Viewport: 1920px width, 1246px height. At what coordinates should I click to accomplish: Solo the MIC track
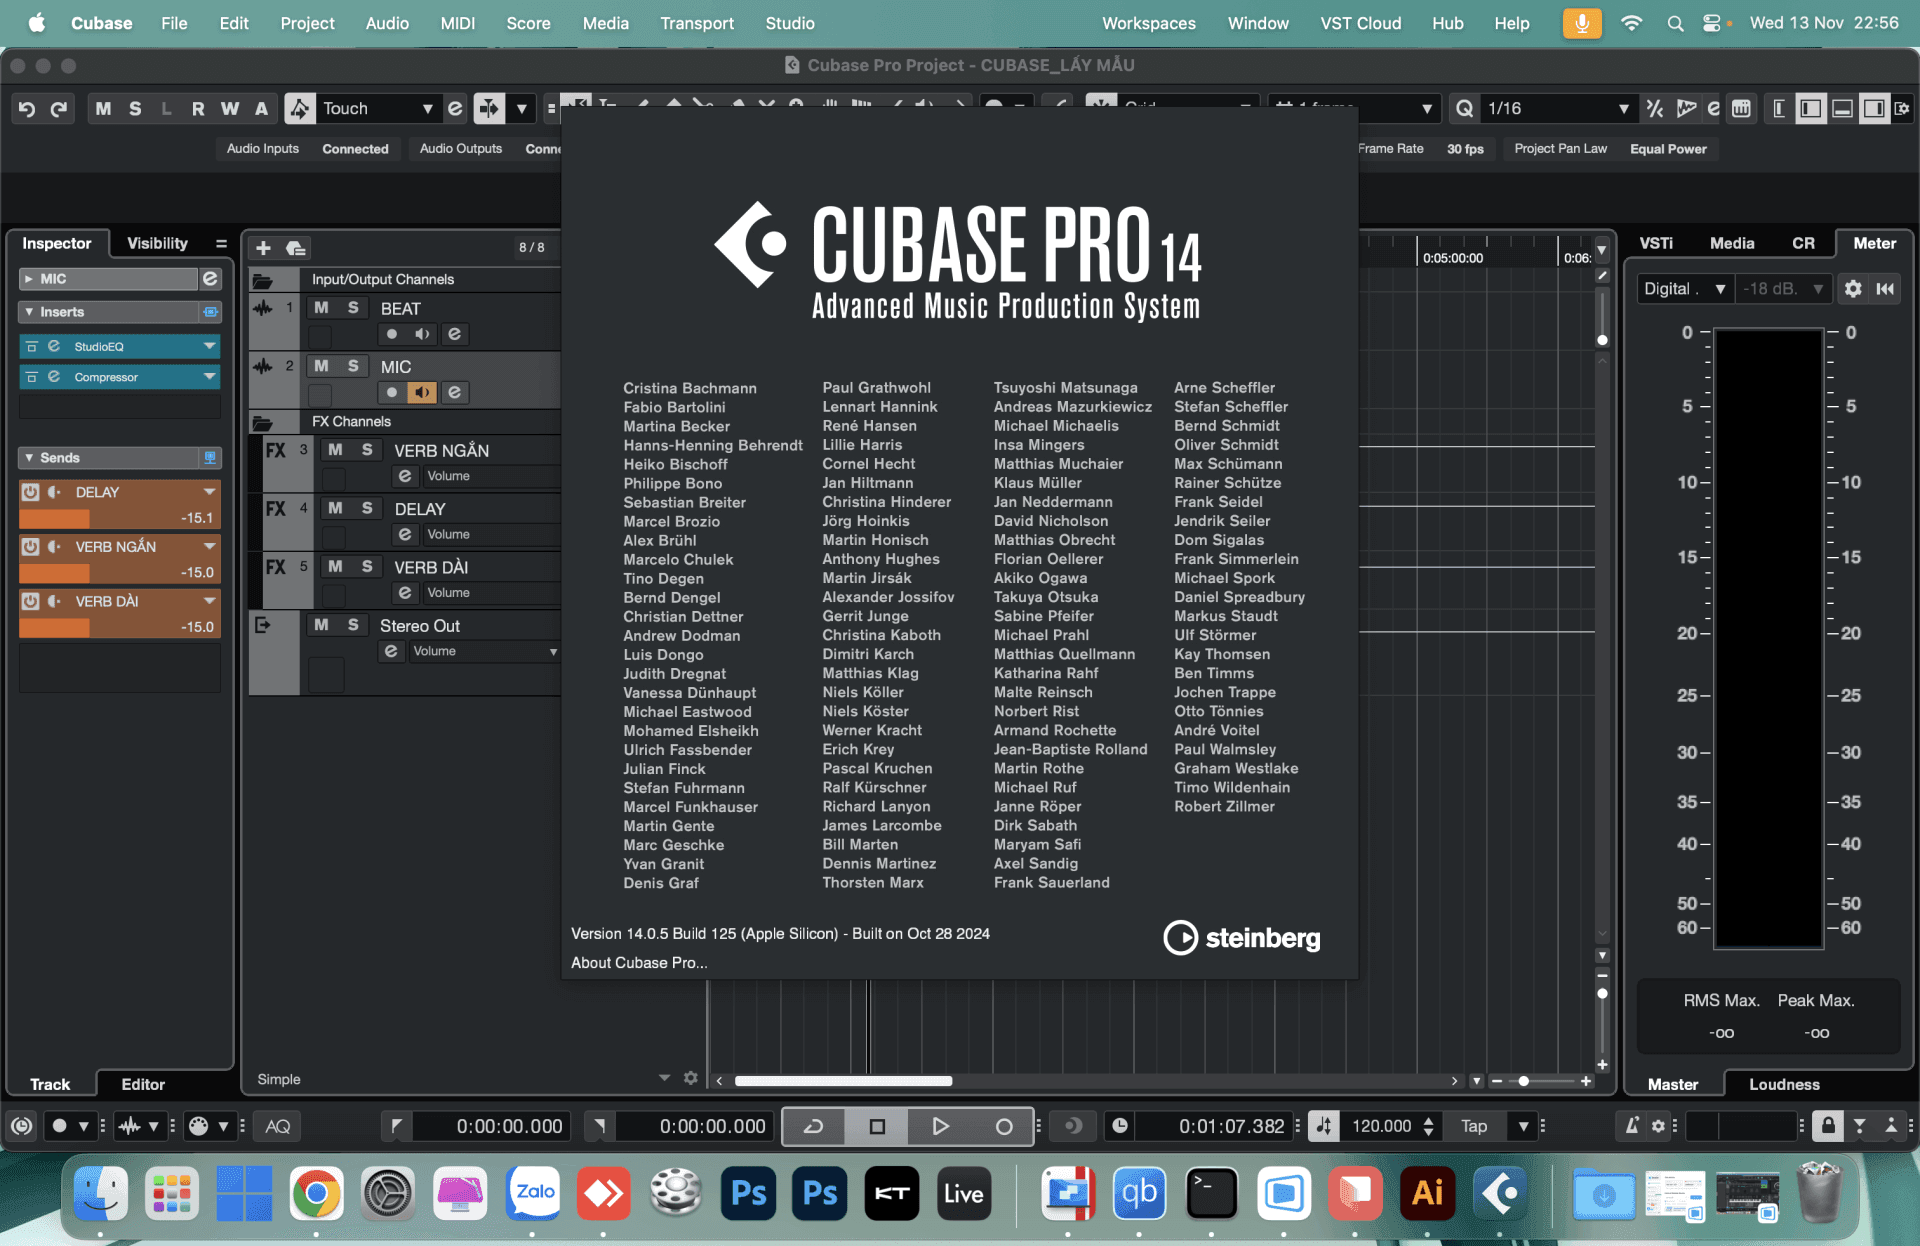tap(353, 366)
